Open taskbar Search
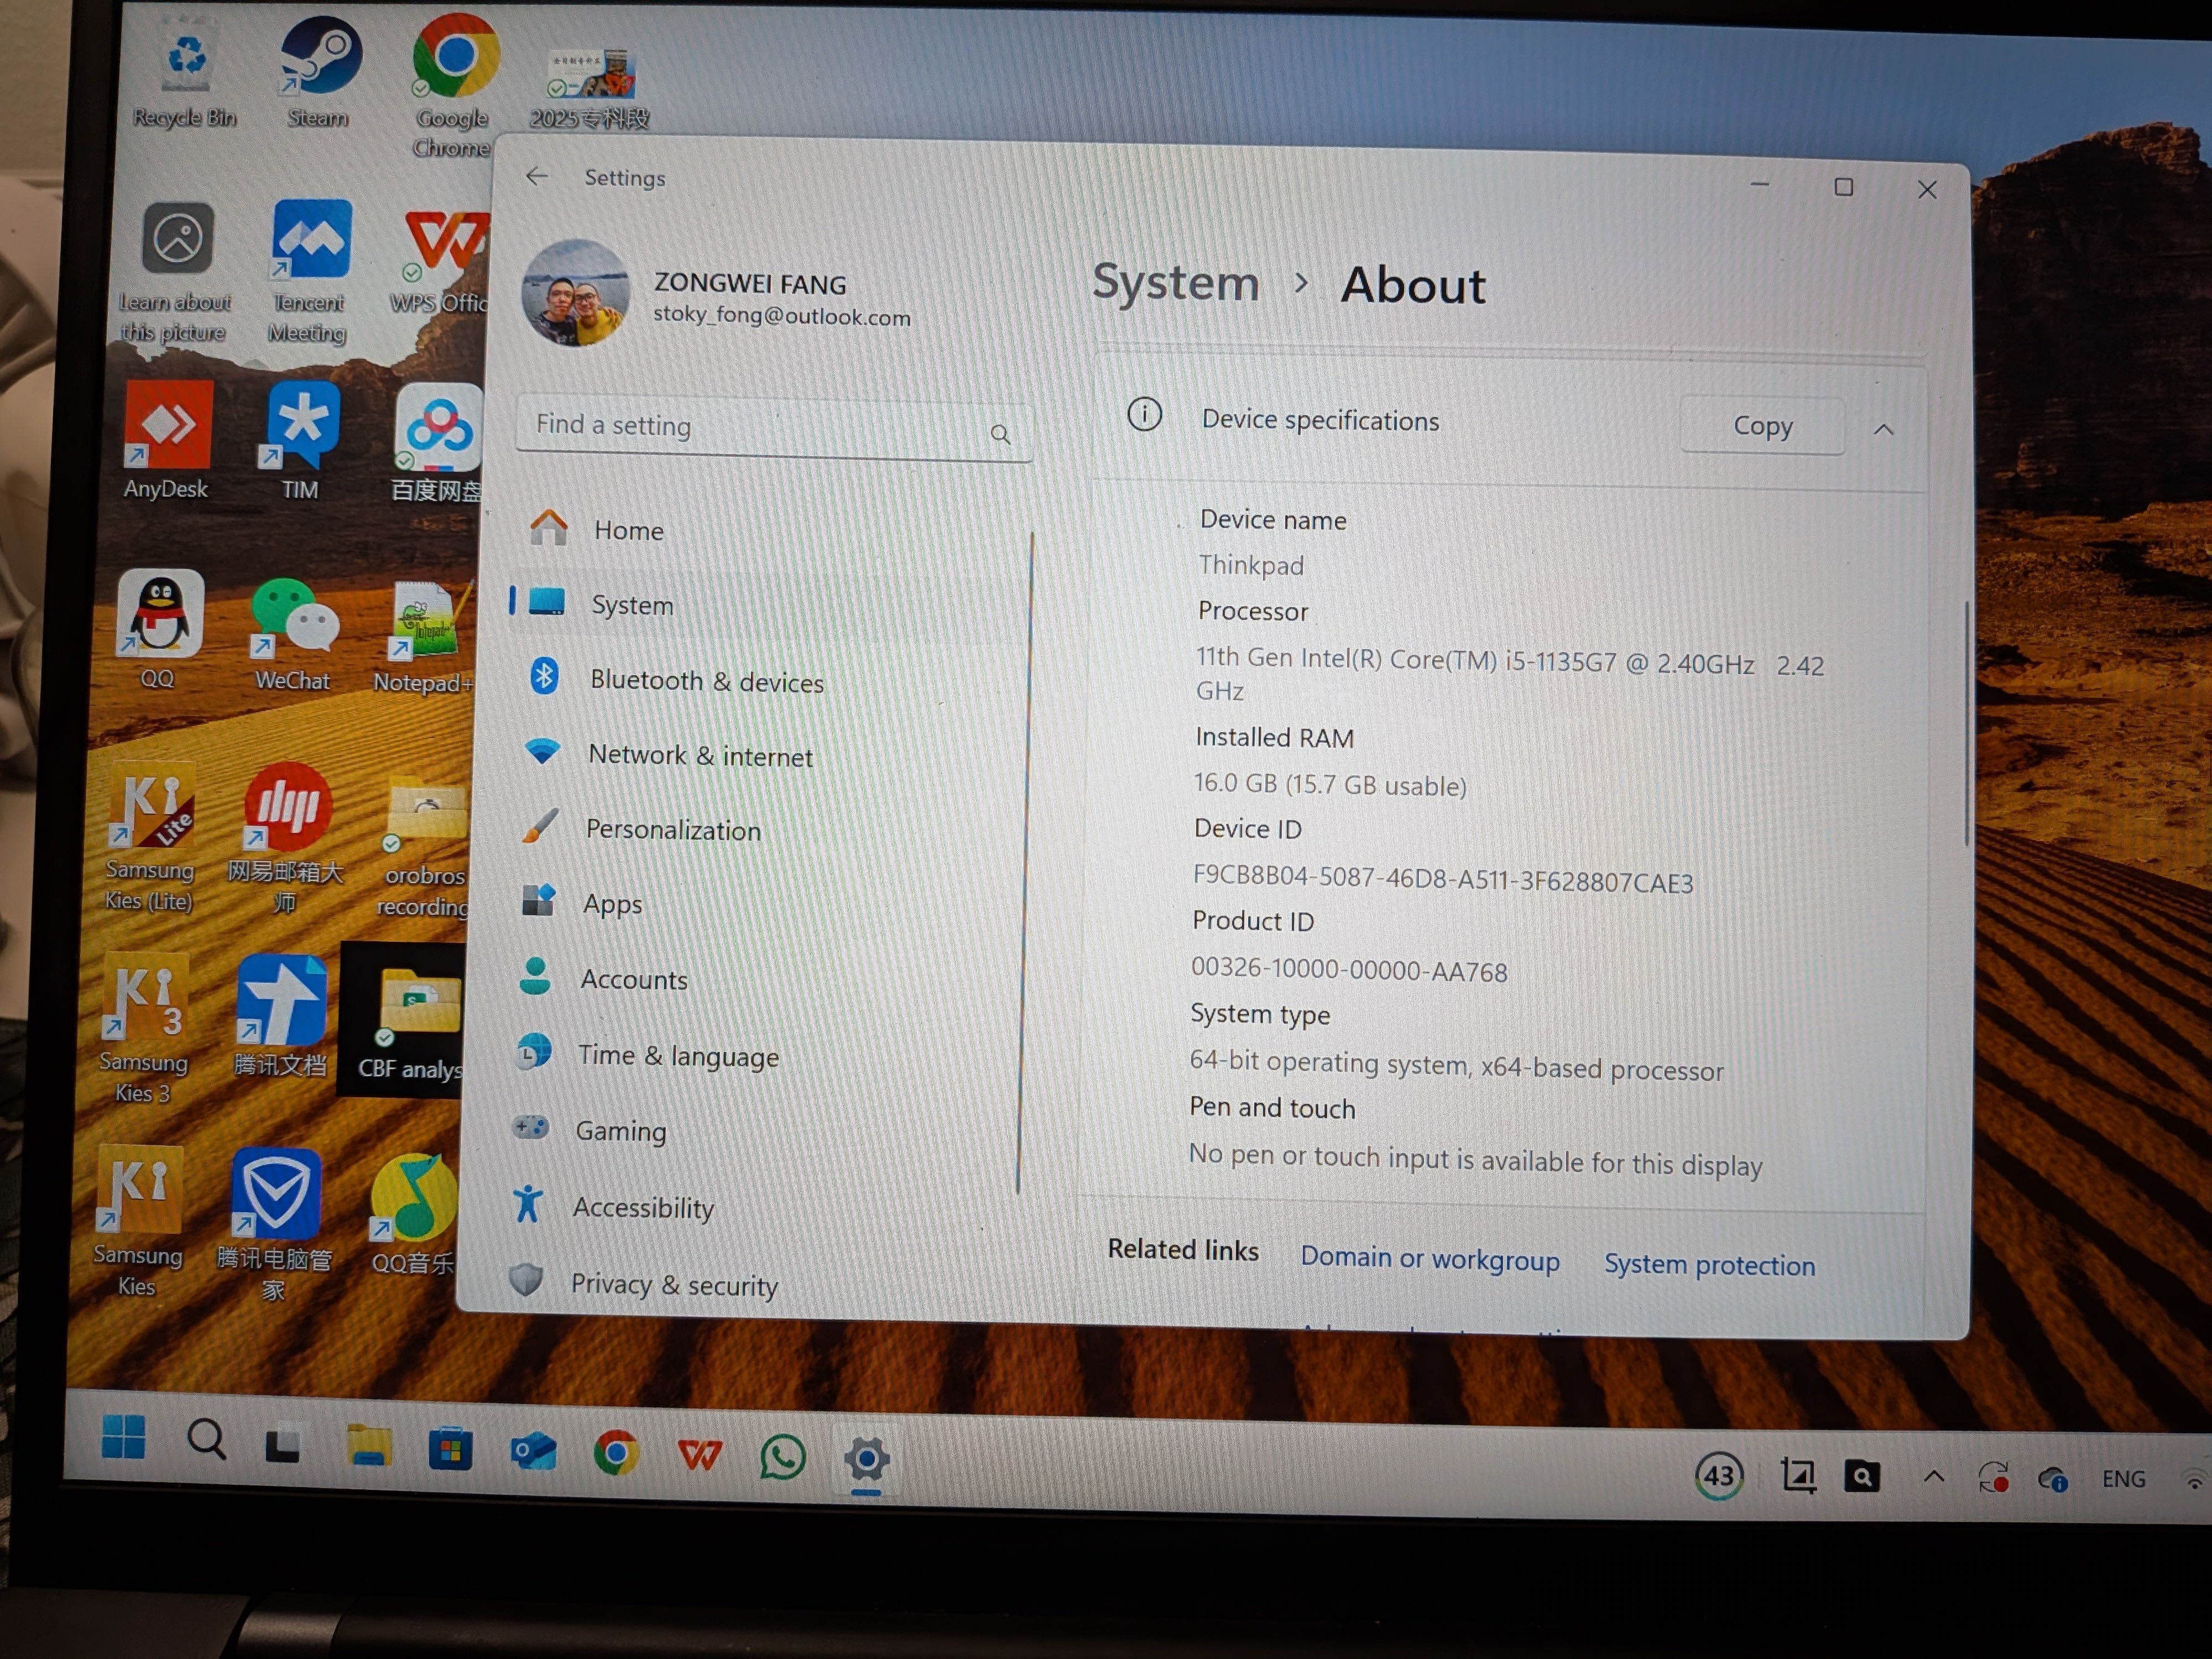This screenshot has width=2212, height=1659. [207, 1439]
